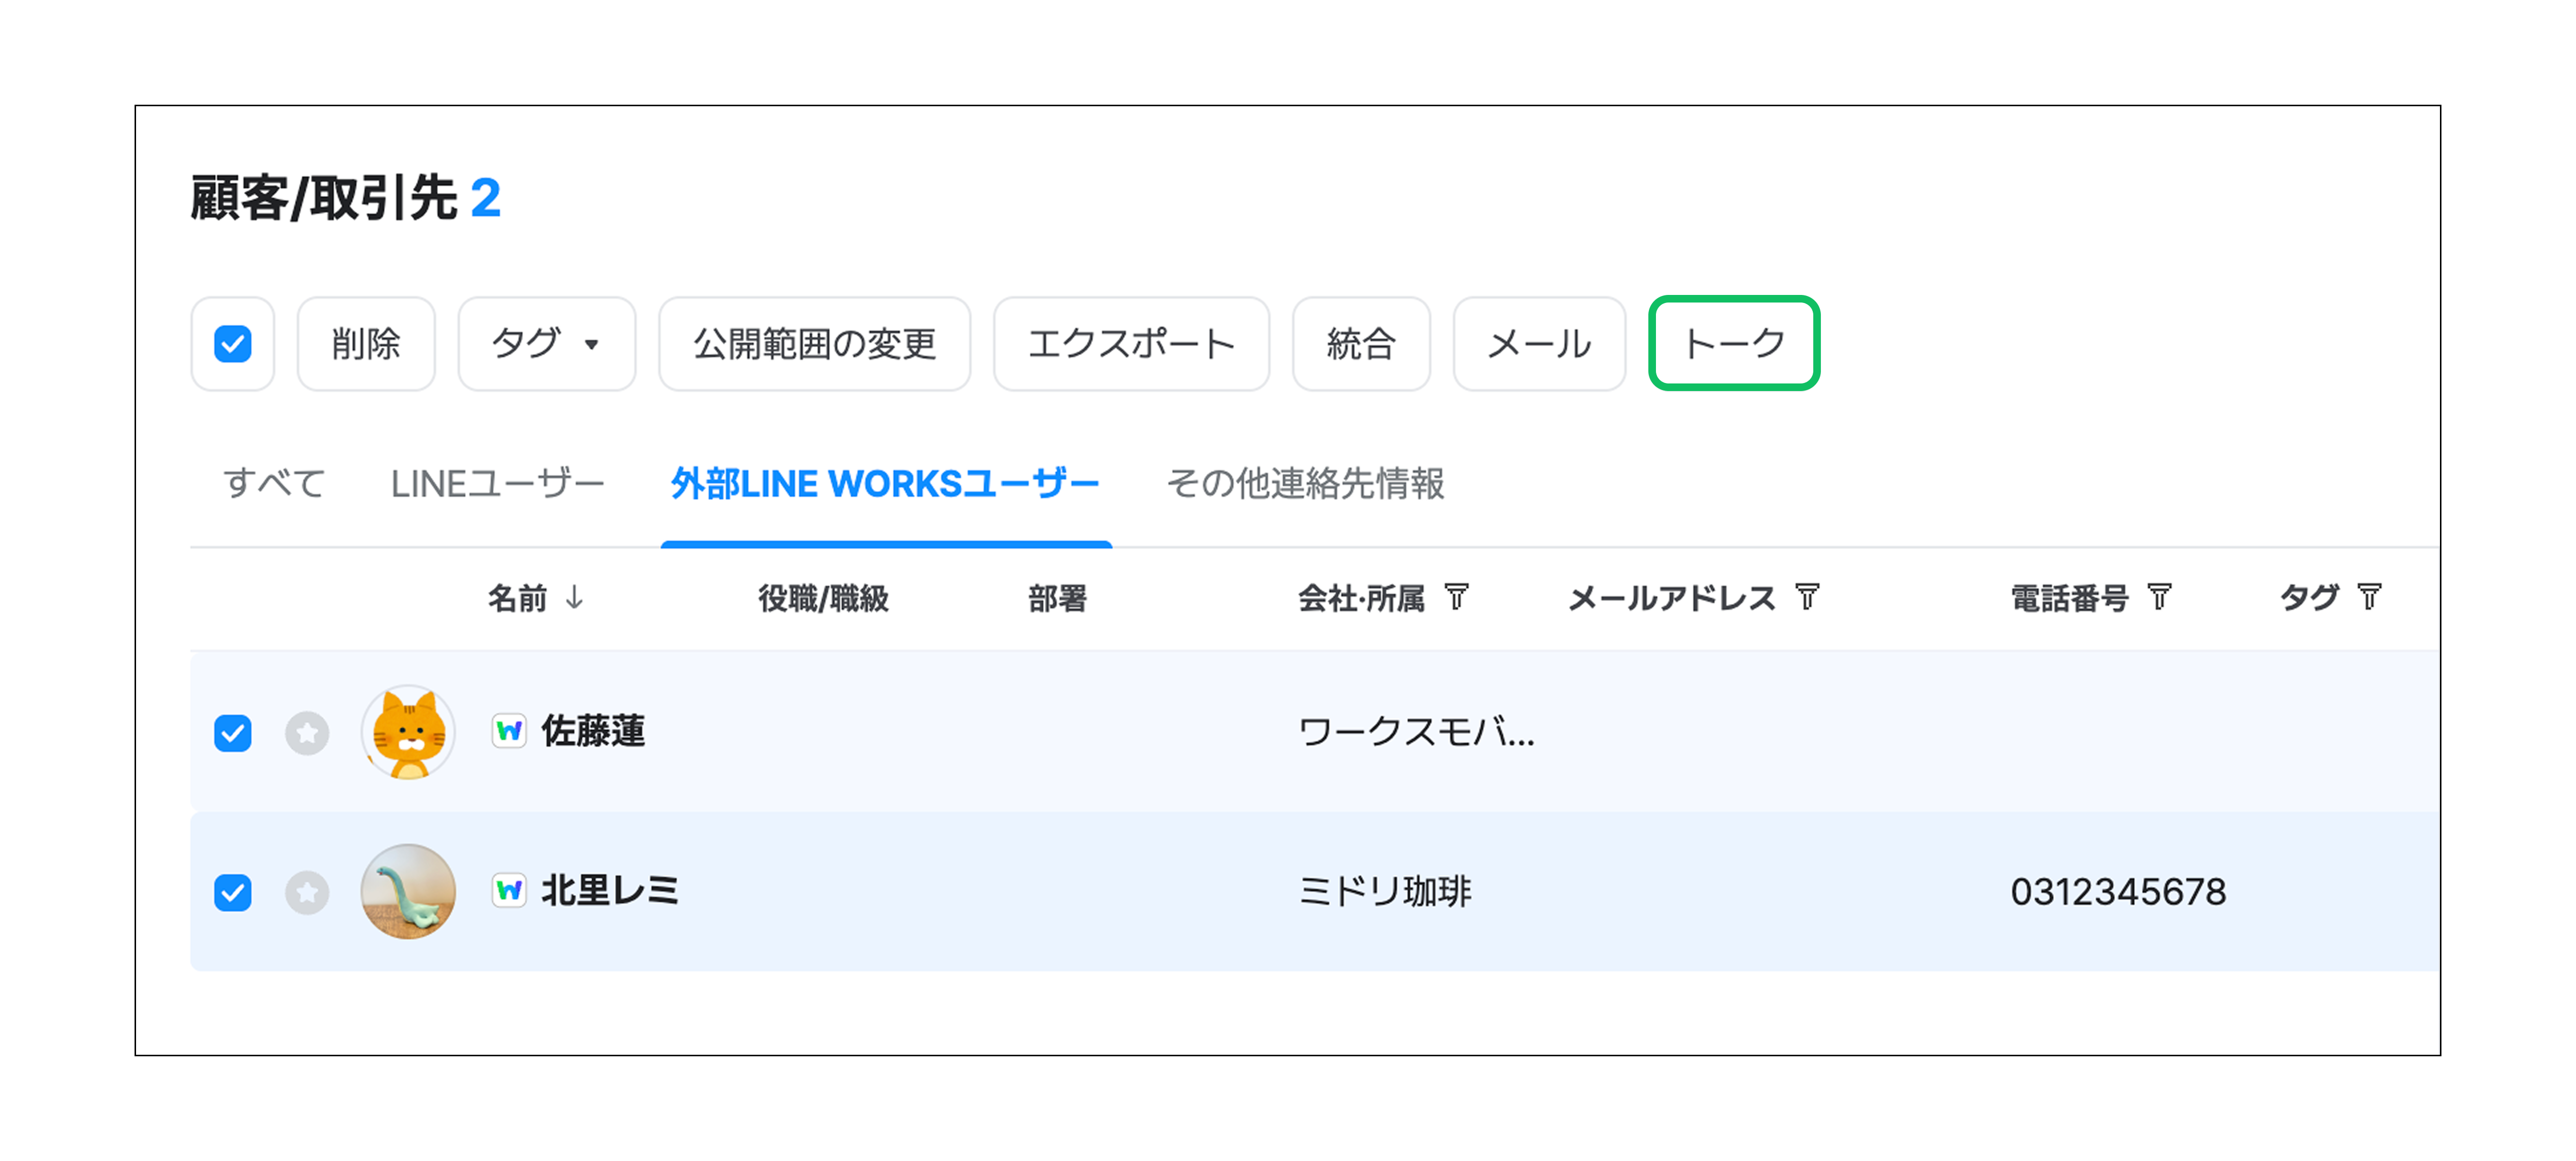Click the 削除 button
The width and height of the screenshot is (2576, 1161).
pos(366,344)
